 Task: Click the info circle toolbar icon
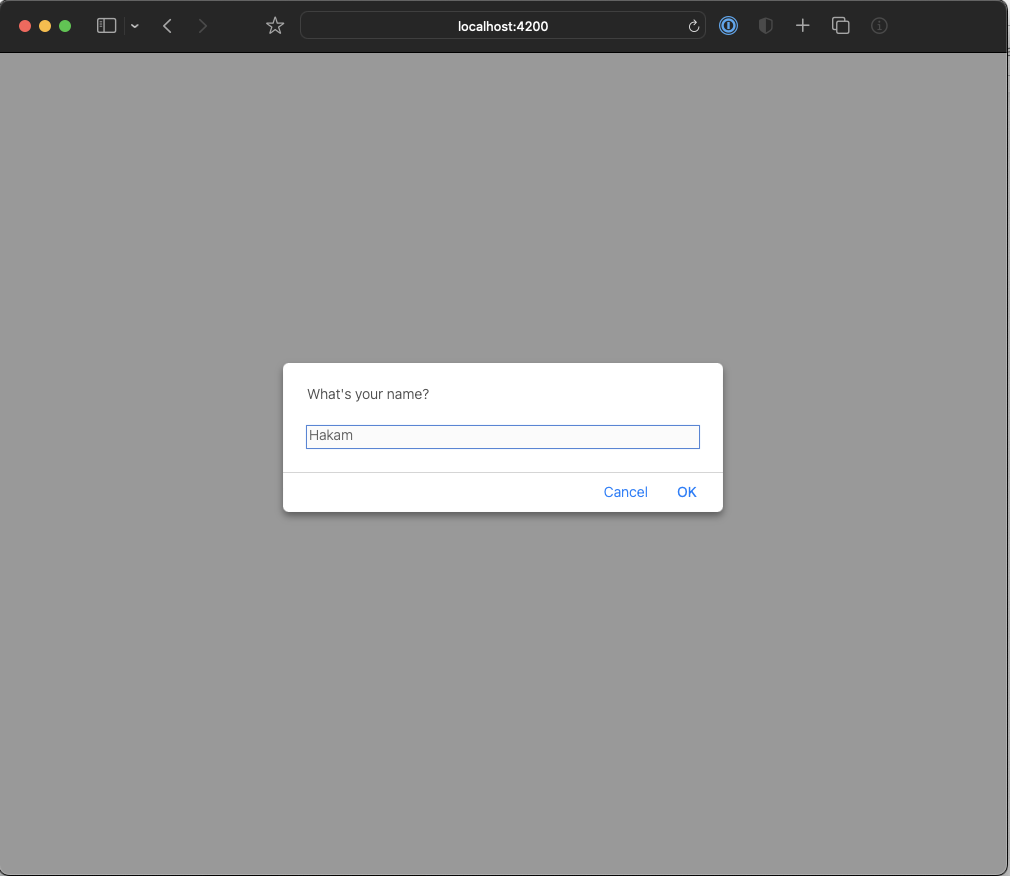click(879, 26)
